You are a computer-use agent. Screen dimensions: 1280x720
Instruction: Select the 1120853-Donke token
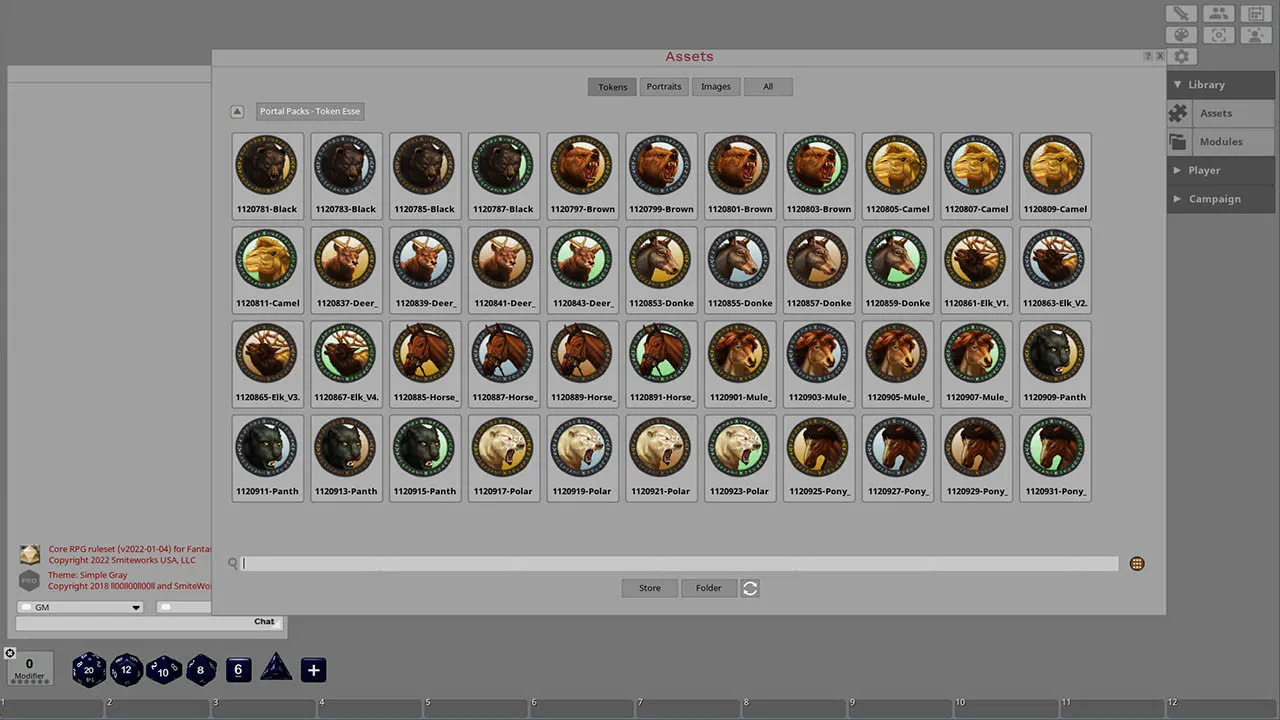[661, 269]
